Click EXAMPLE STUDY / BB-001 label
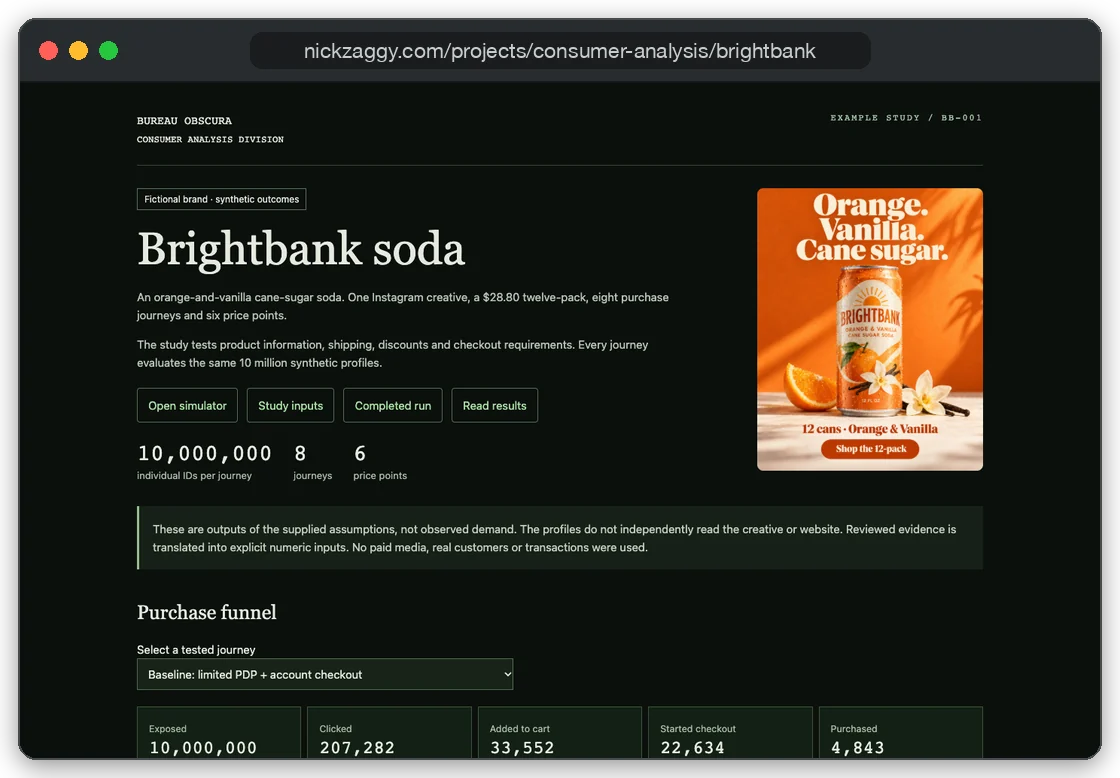 pyautogui.click(x=906, y=118)
